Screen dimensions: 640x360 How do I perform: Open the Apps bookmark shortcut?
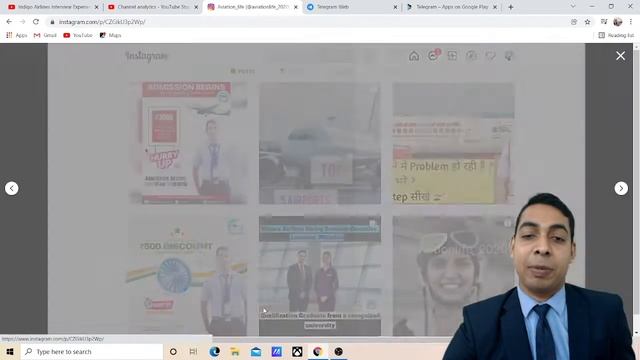pos(17,36)
